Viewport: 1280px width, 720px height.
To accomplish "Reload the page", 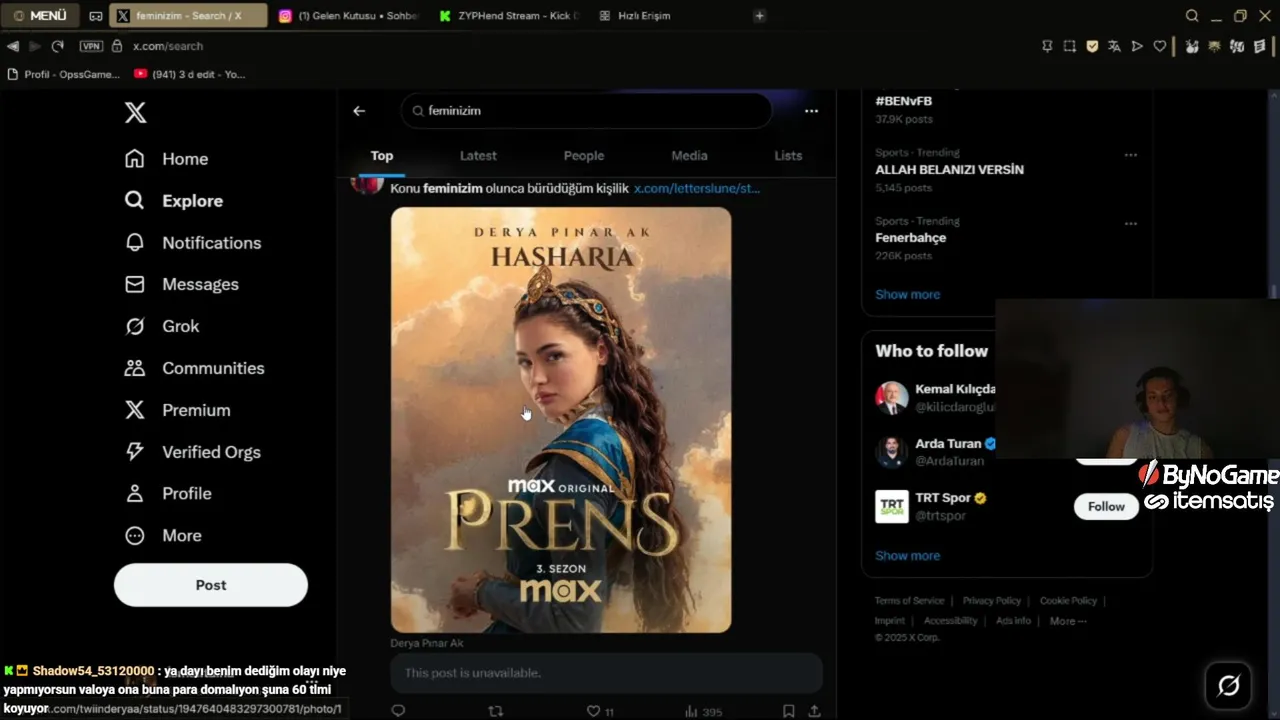I will coord(58,46).
